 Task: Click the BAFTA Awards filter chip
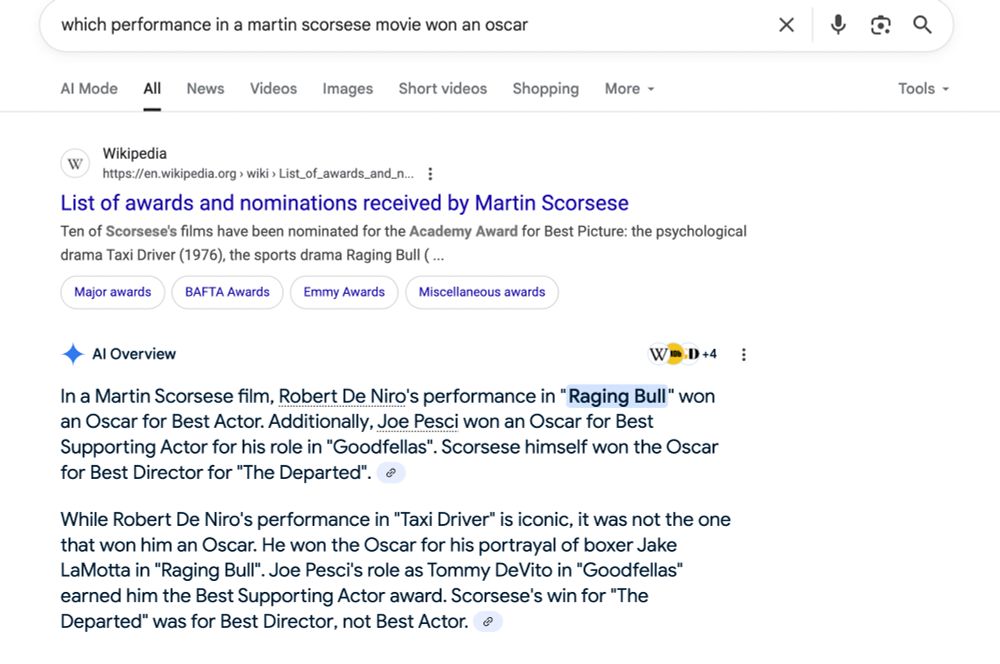[227, 292]
